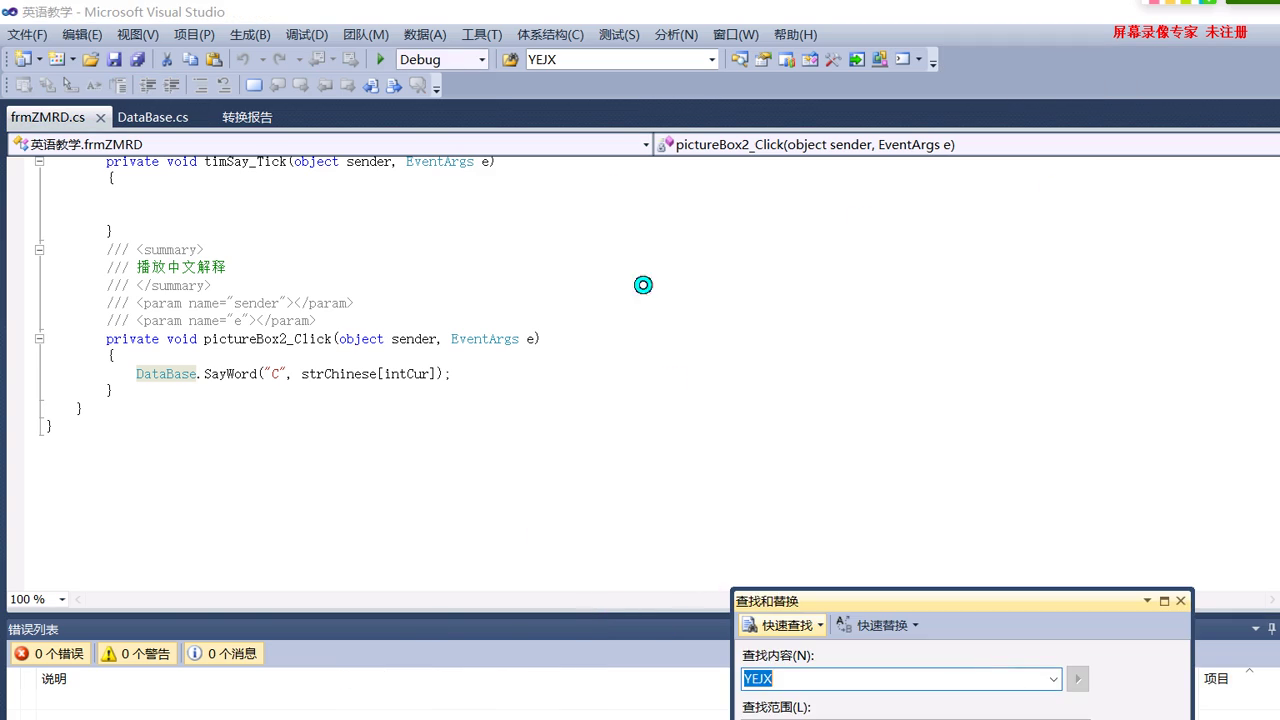Toggle the 0 个消息 messages filter
The image size is (1280, 720).
pyautogui.click(x=223, y=653)
